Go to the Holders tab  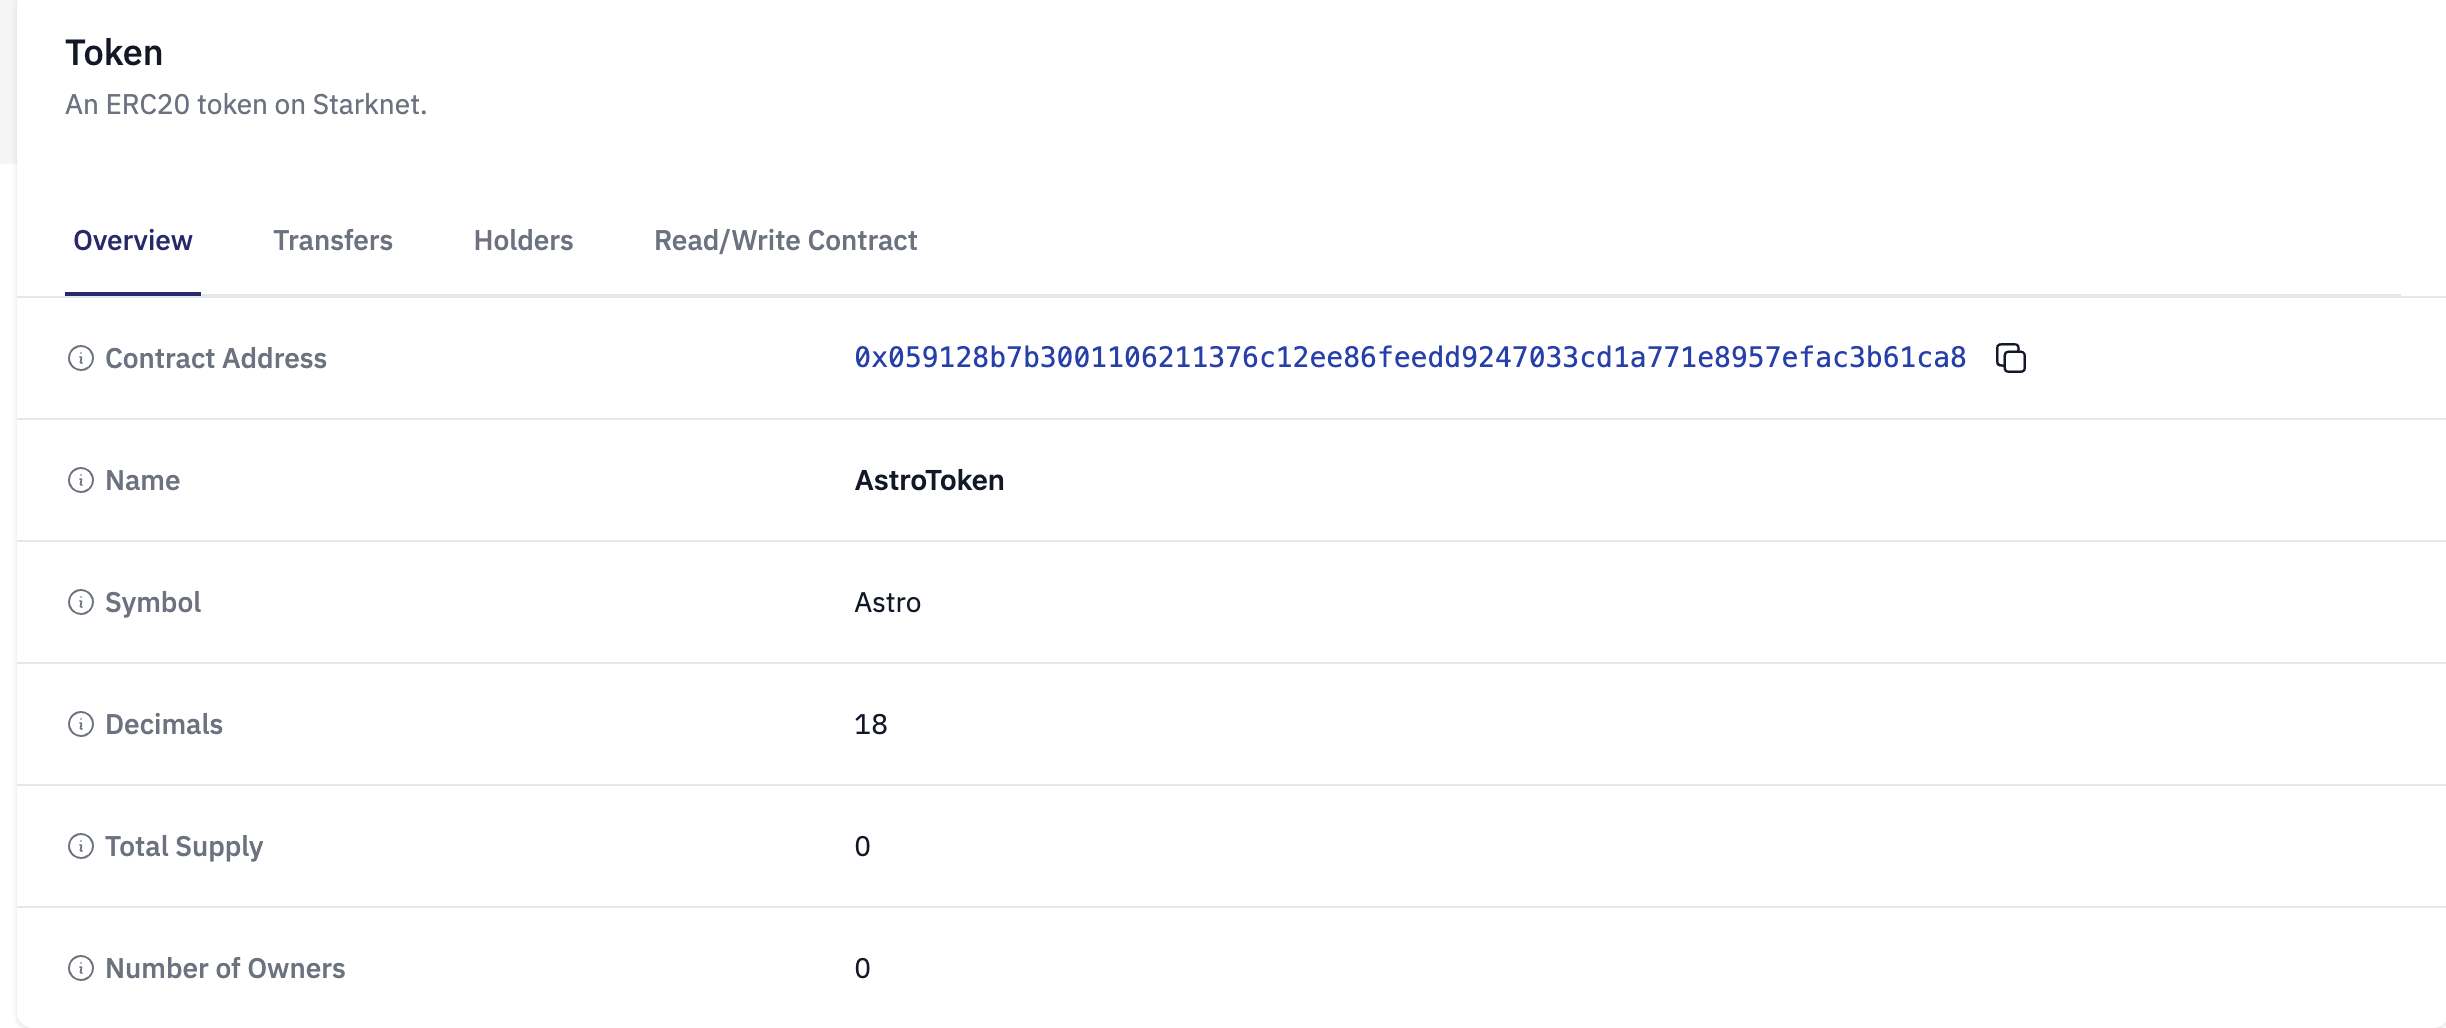tap(523, 241)
